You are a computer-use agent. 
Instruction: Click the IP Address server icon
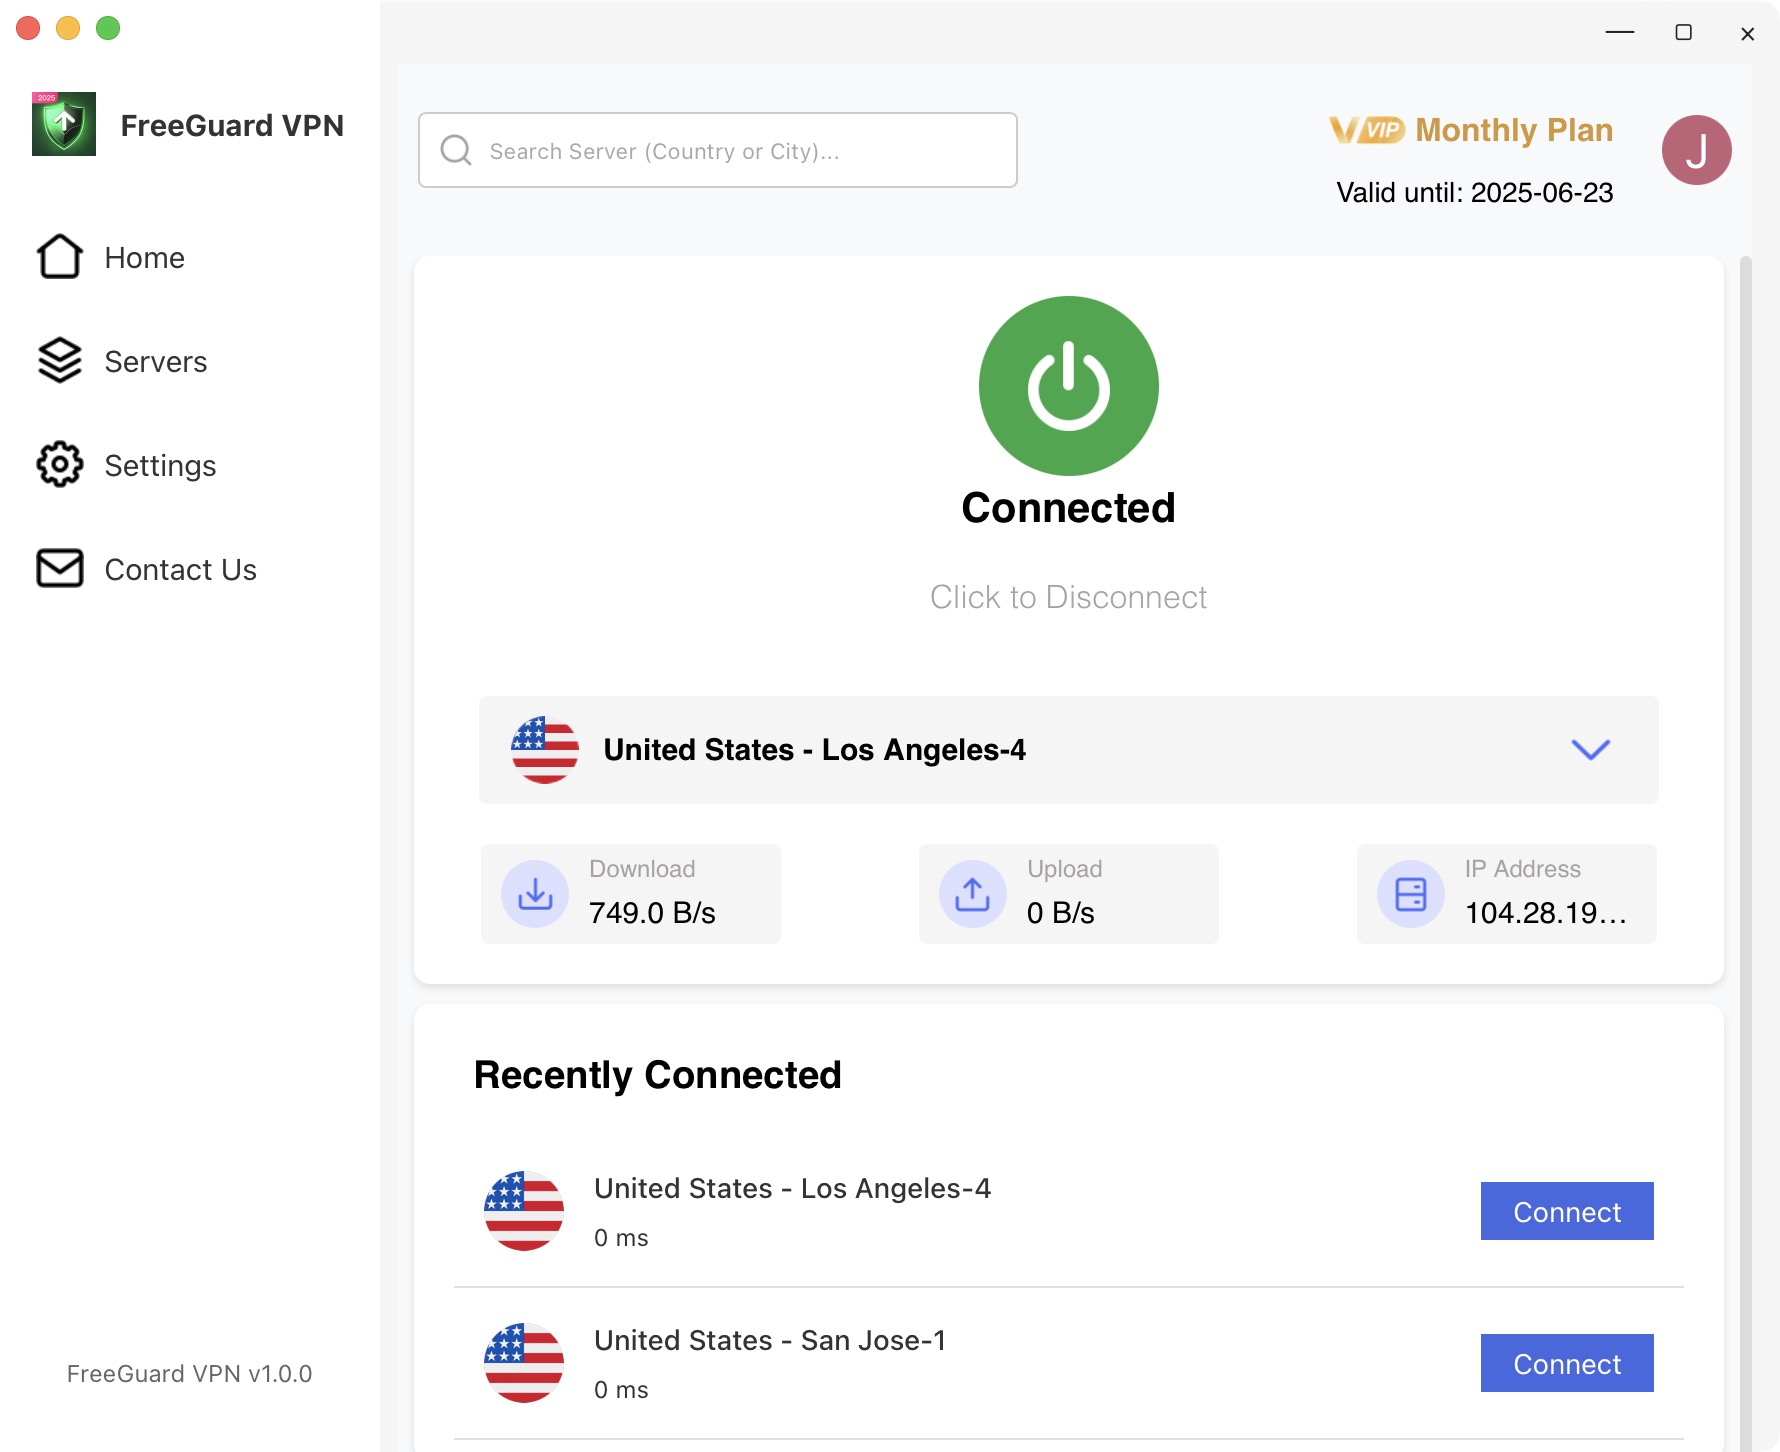tap(1411, 894)
